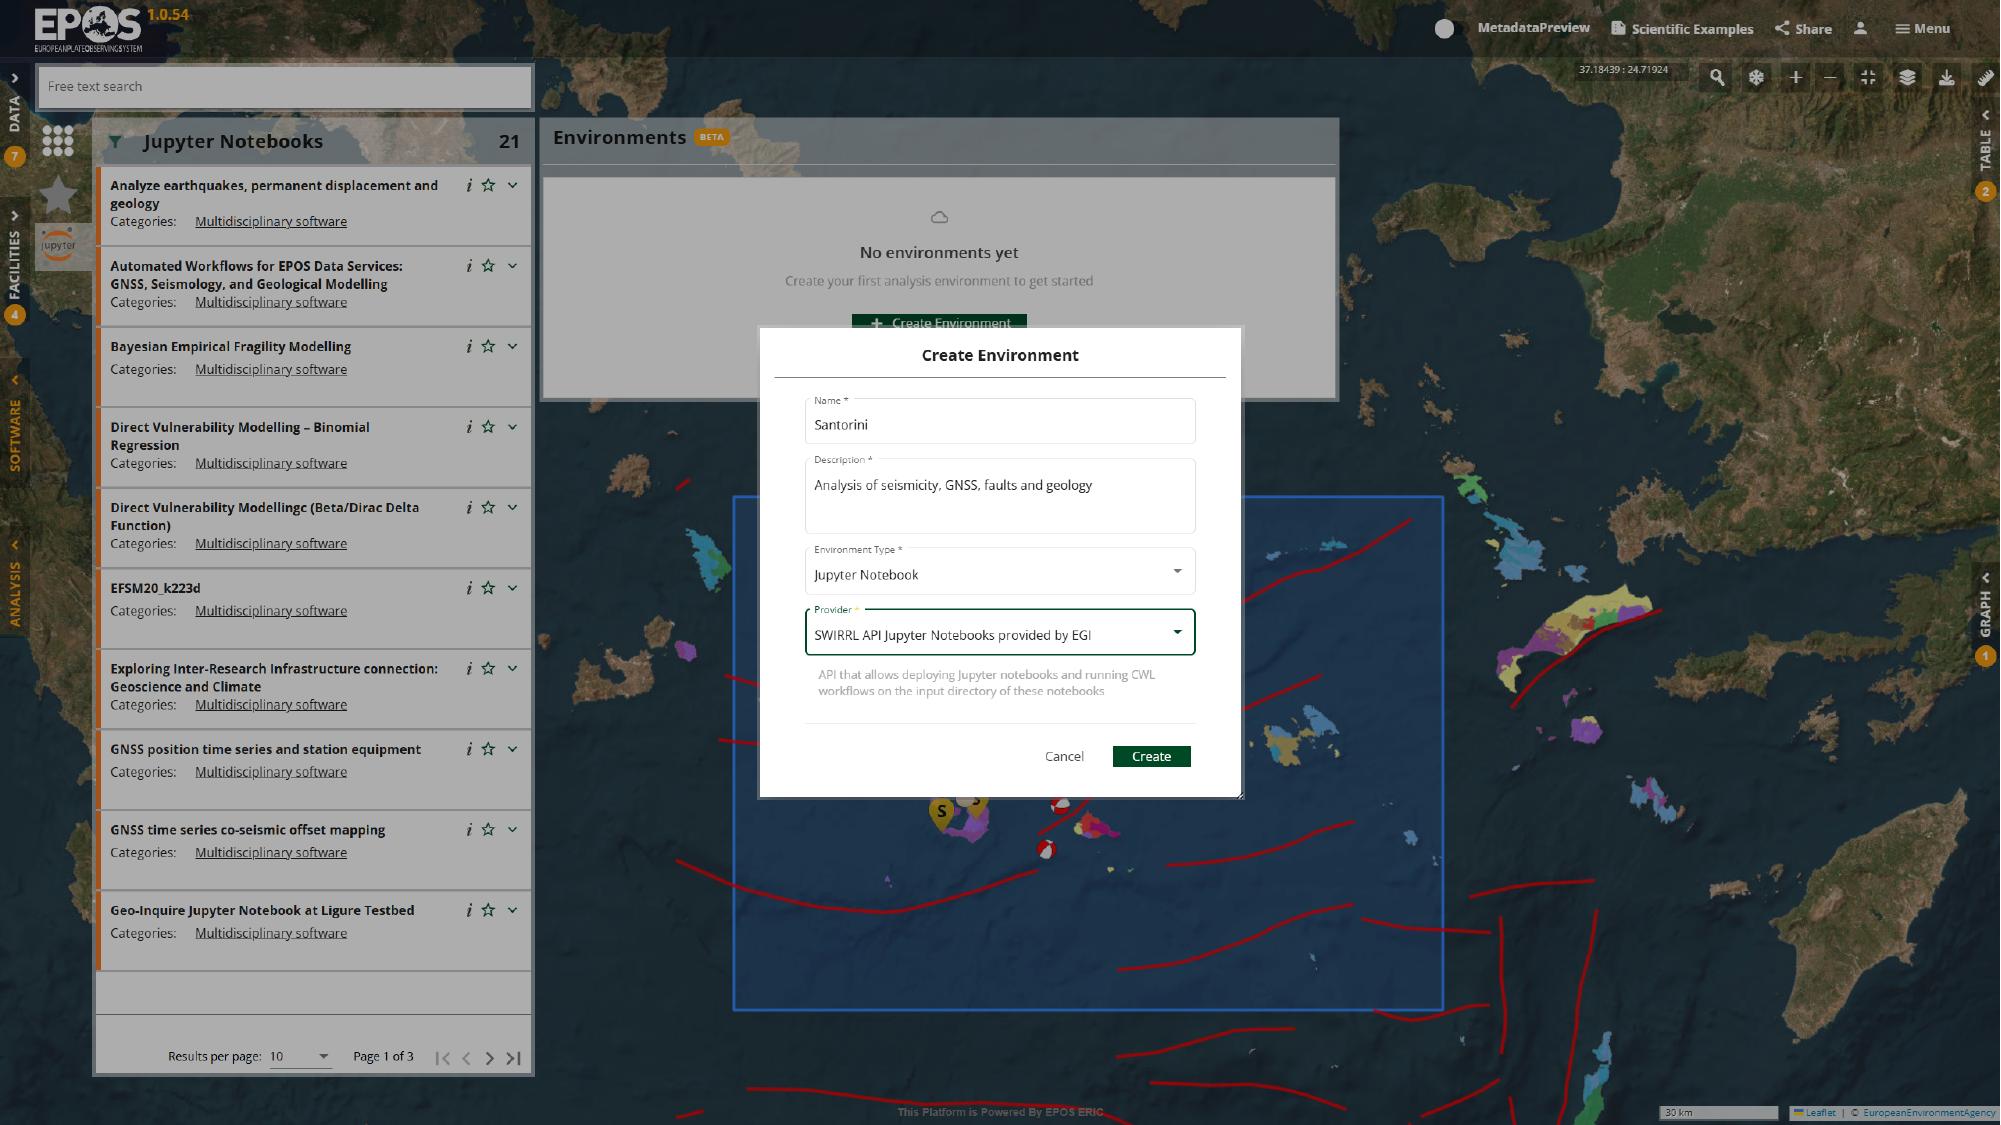
Task: Click the map search magnifier icon
Action: click(x=1717, y=77)
